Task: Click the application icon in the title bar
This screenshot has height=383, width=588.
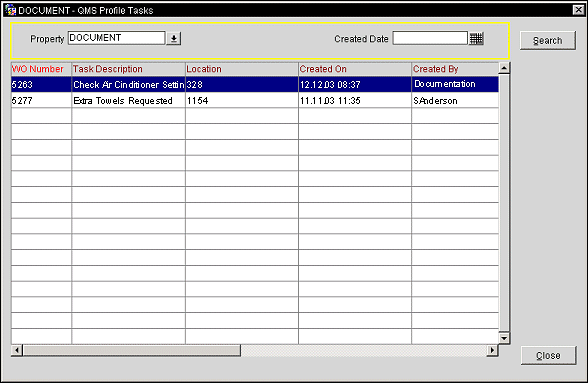Action: click(x=10, y=10)
